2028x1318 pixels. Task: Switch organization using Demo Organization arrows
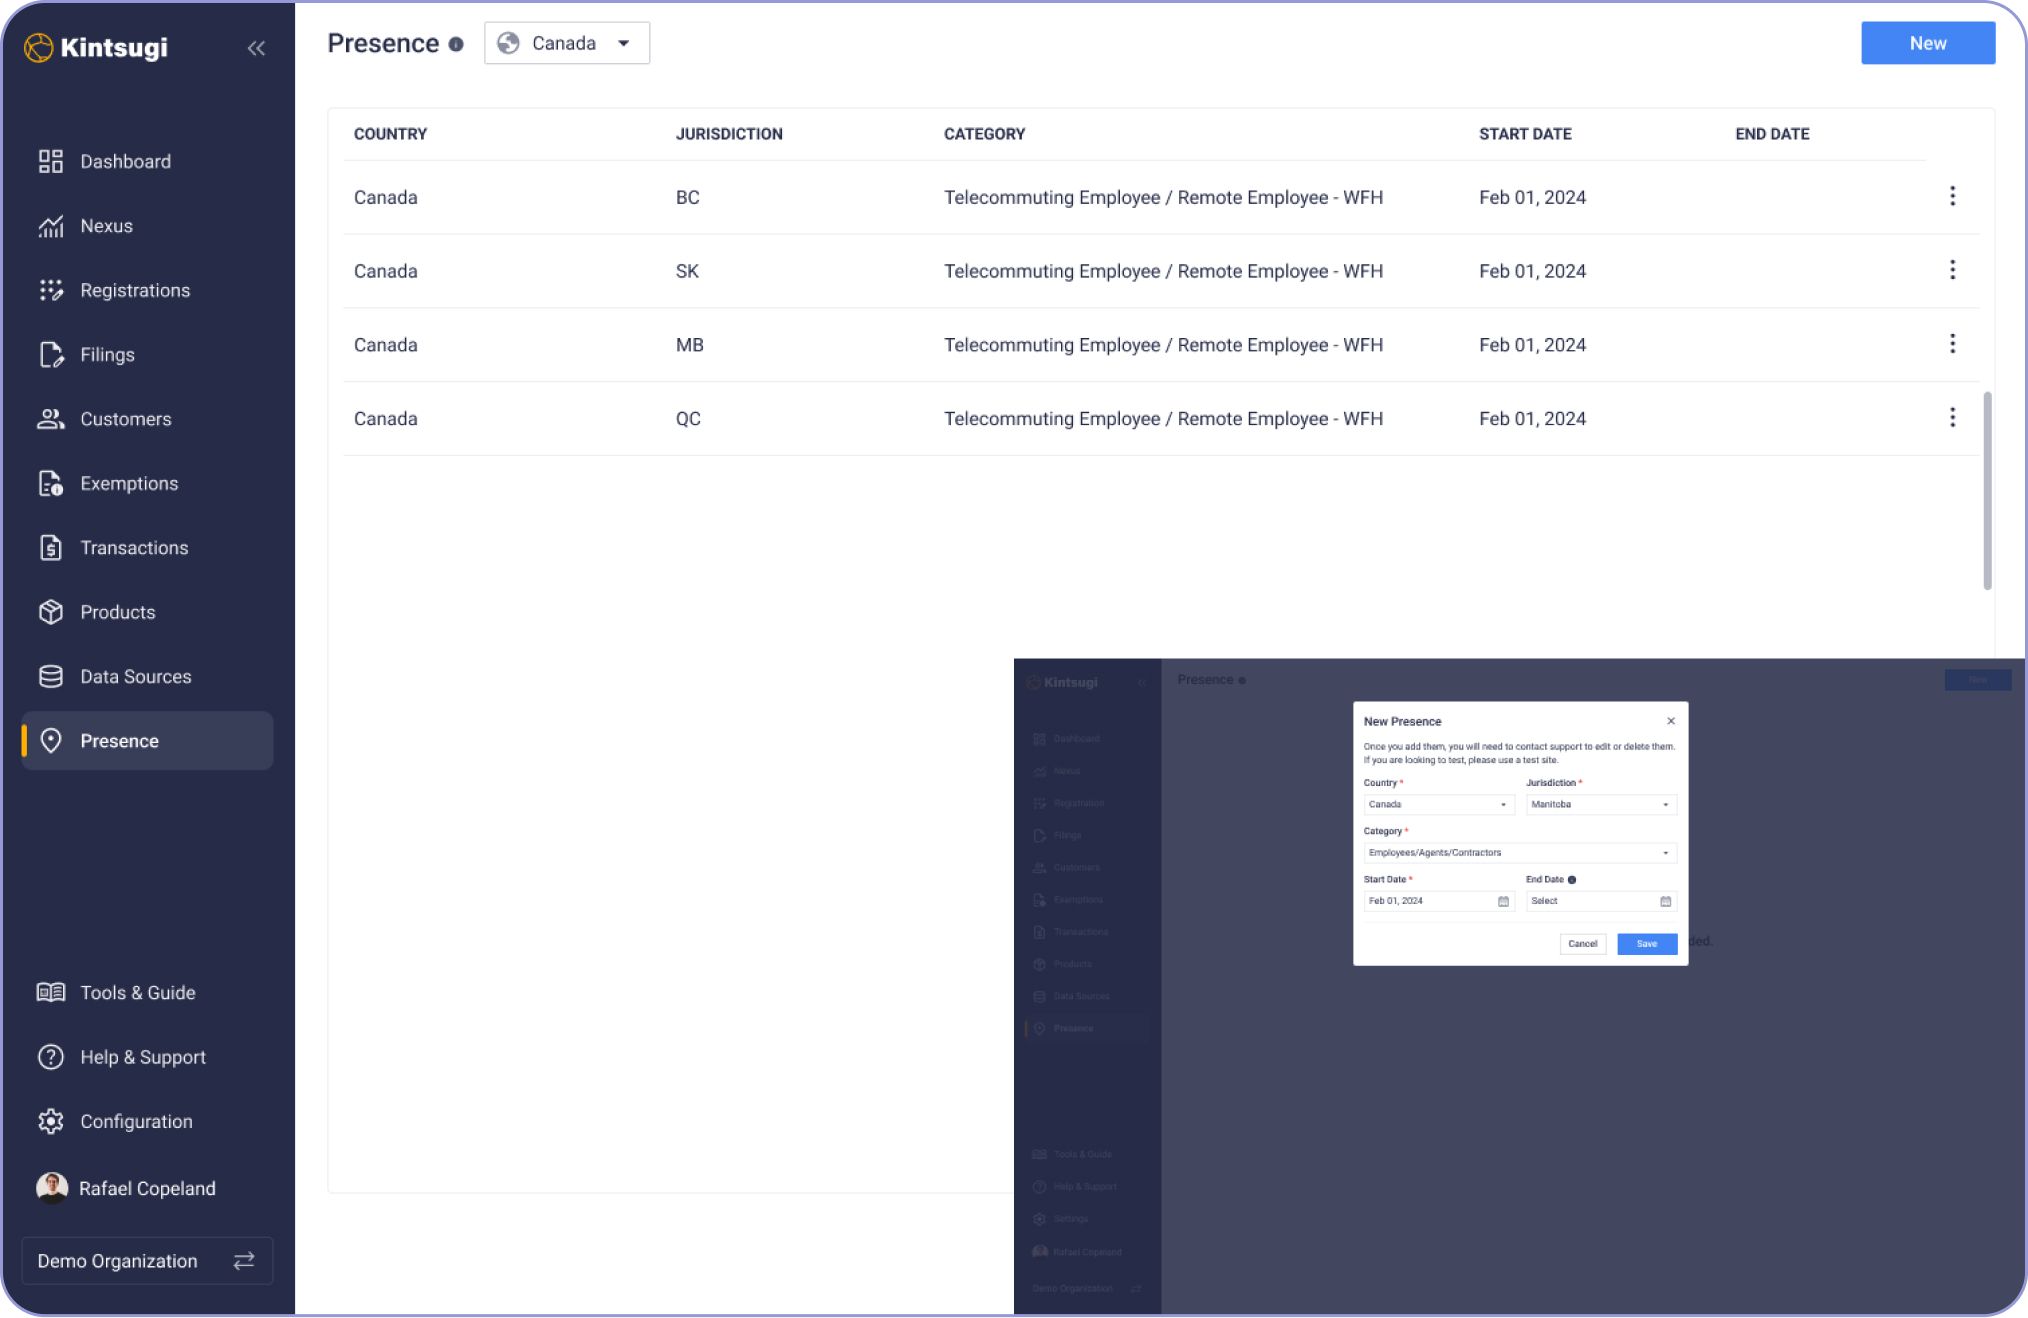coord(244,1261)
